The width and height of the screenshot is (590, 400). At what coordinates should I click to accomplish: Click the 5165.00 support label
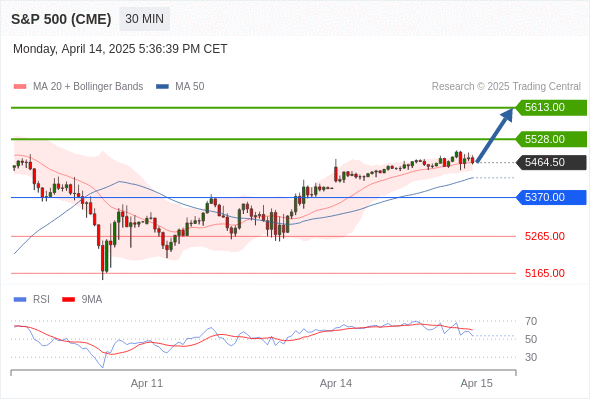coord(544,273)
